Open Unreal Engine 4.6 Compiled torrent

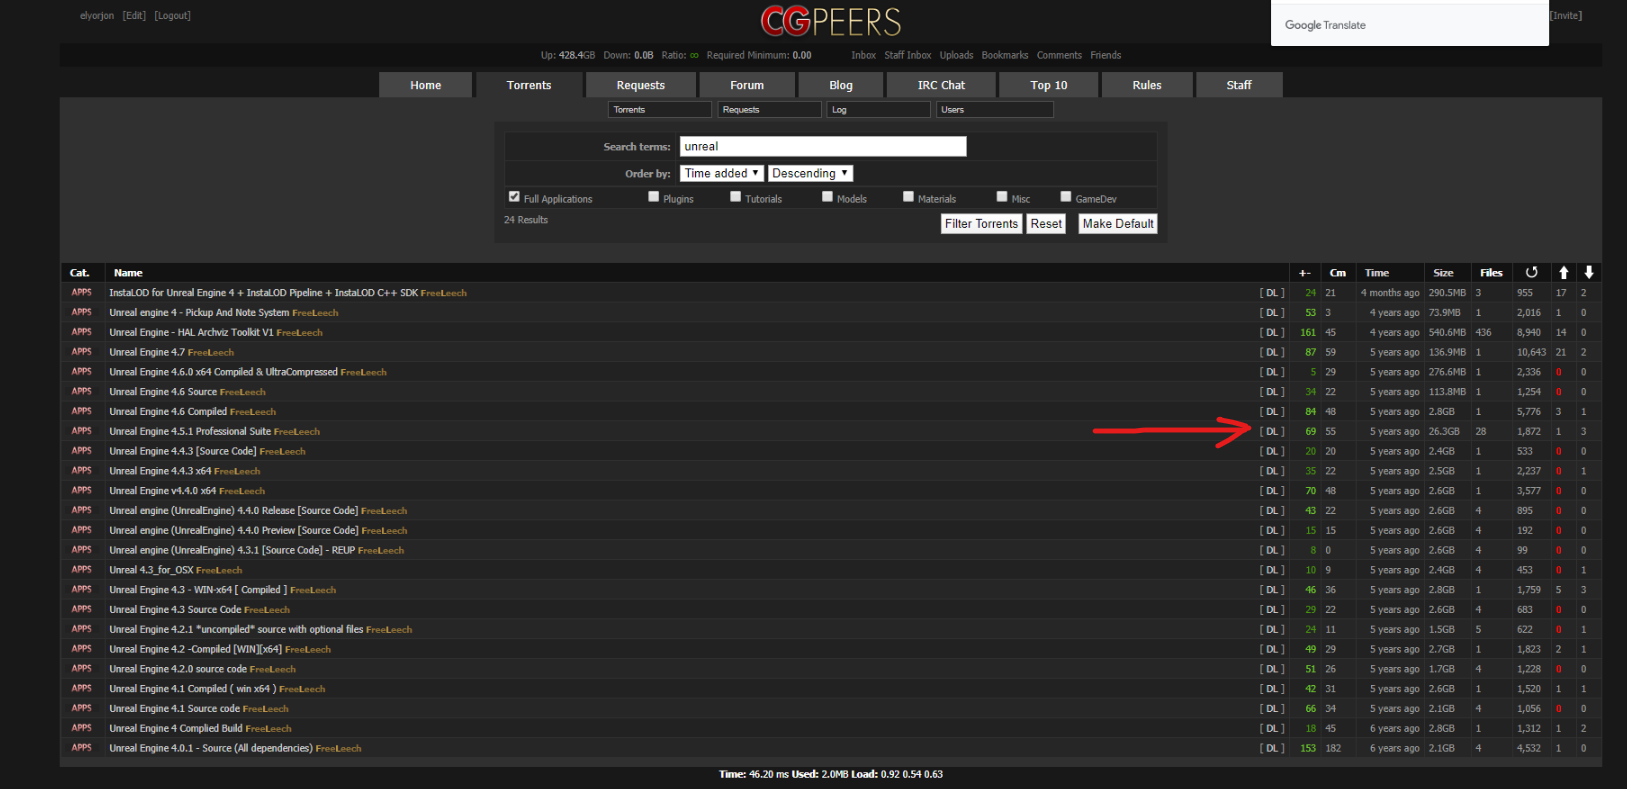(168, 411)
